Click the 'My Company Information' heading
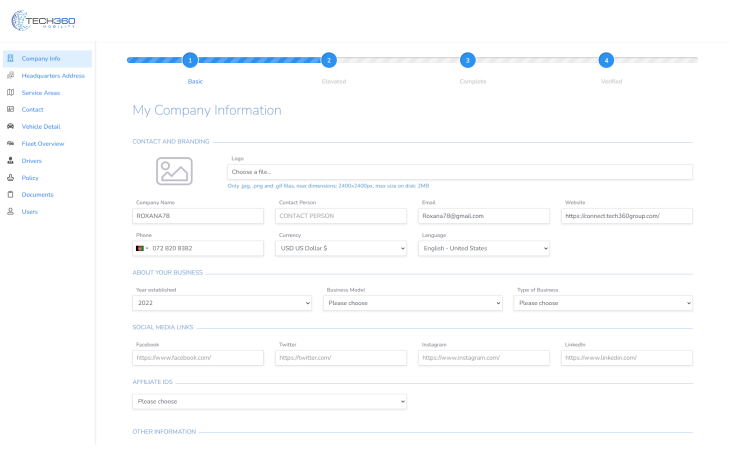 coord(207,110)
